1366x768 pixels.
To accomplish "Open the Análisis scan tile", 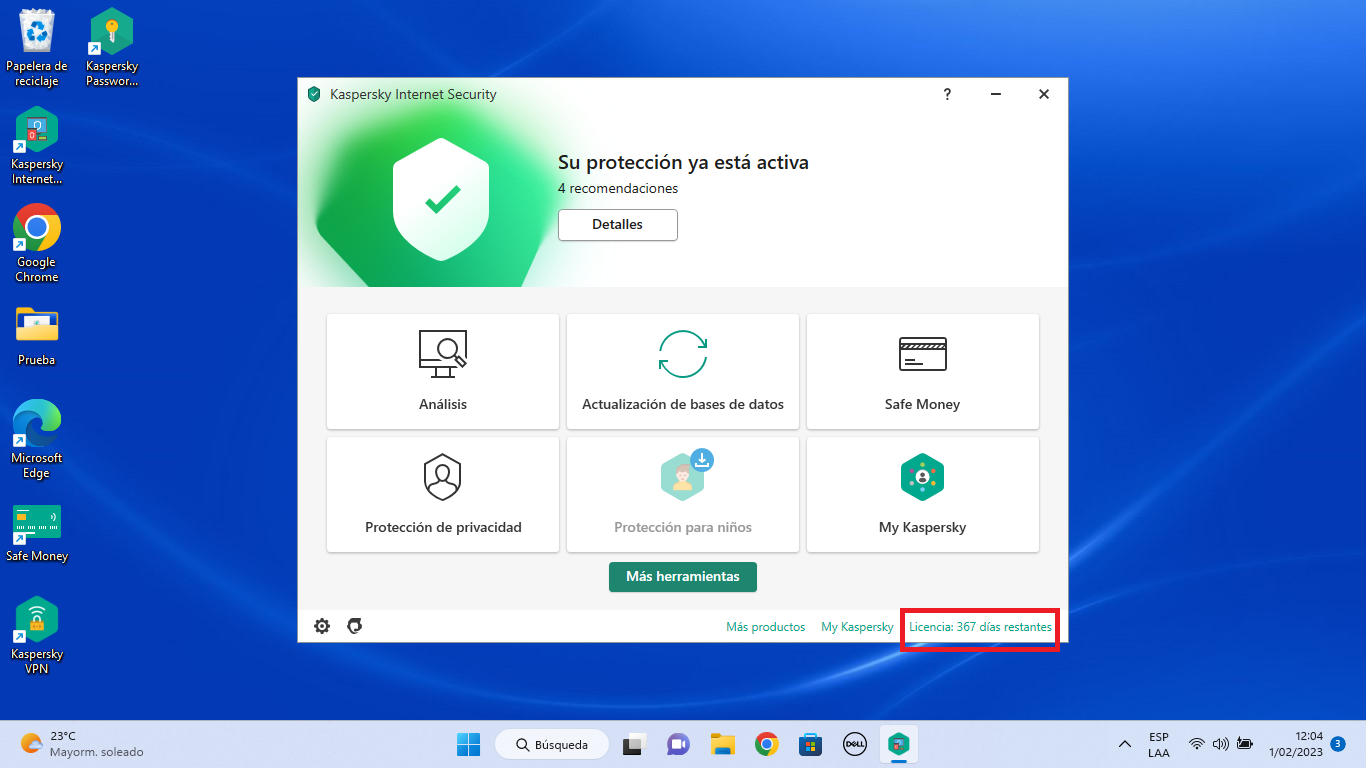I will [x=442, y=371].
